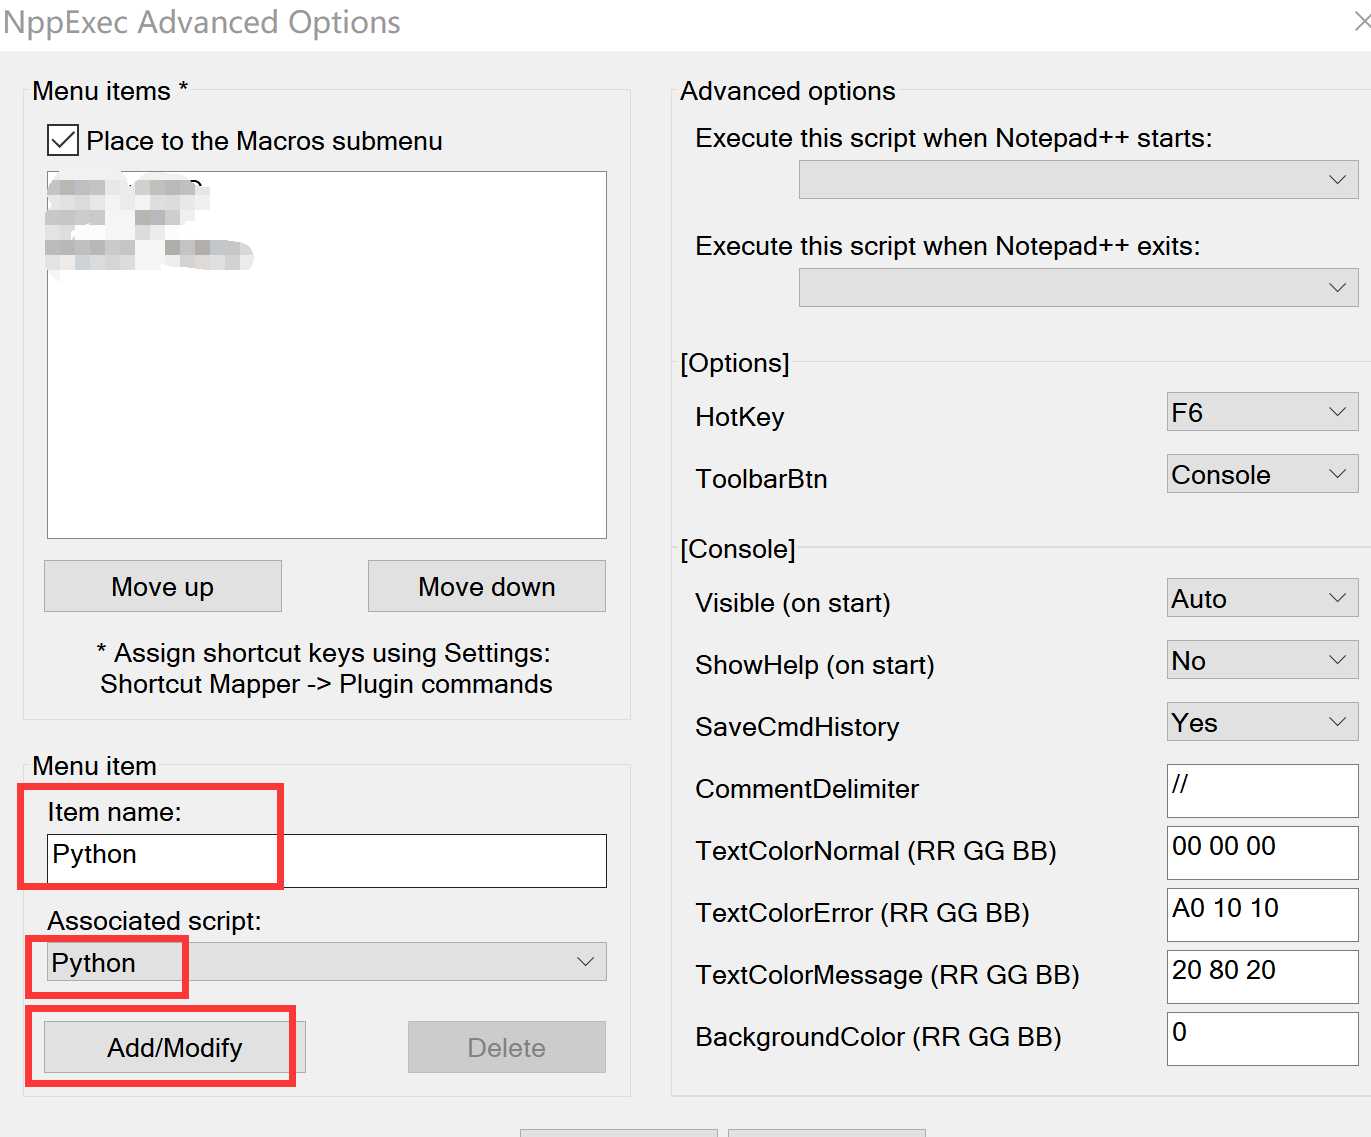Open the Associated script dropdown
The image size is (1371, 1137).
(x=326, y=962)
